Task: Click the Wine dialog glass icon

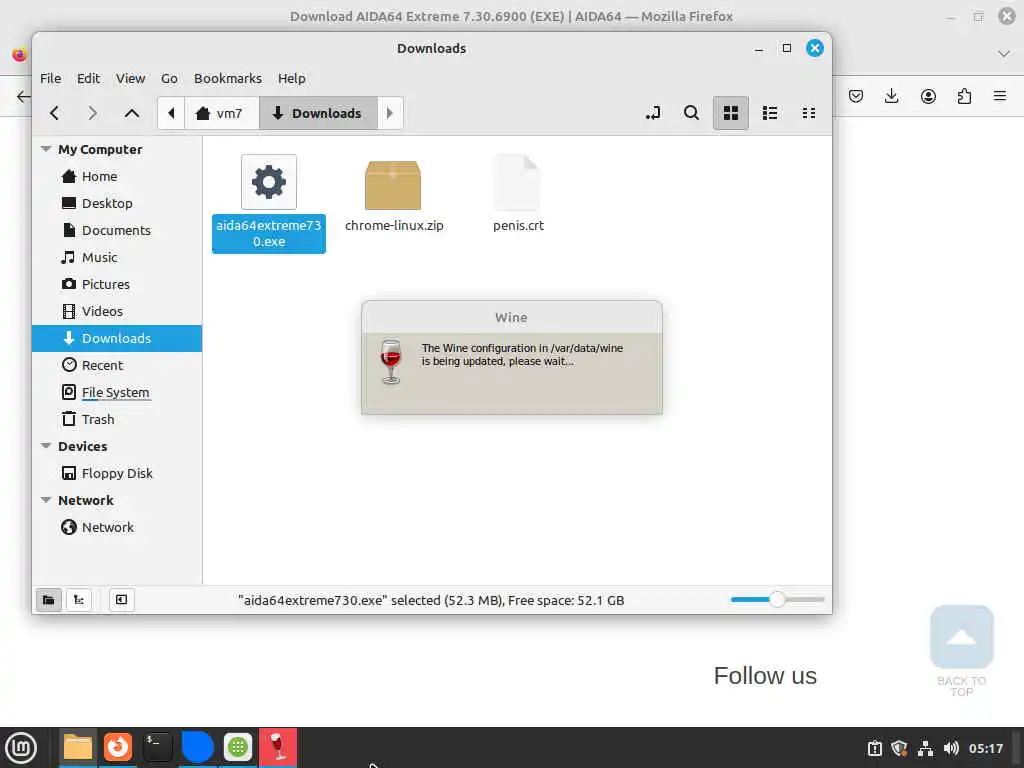Action: tap(391, 362)
